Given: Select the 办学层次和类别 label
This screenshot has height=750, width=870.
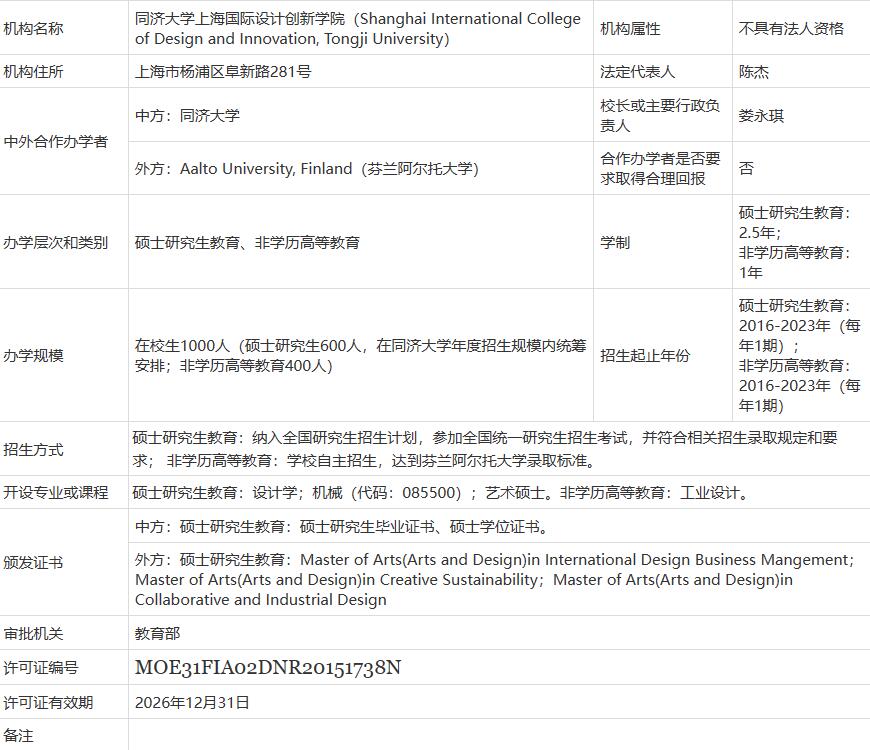Looking at the screenshot, I should tap(55, 242).
